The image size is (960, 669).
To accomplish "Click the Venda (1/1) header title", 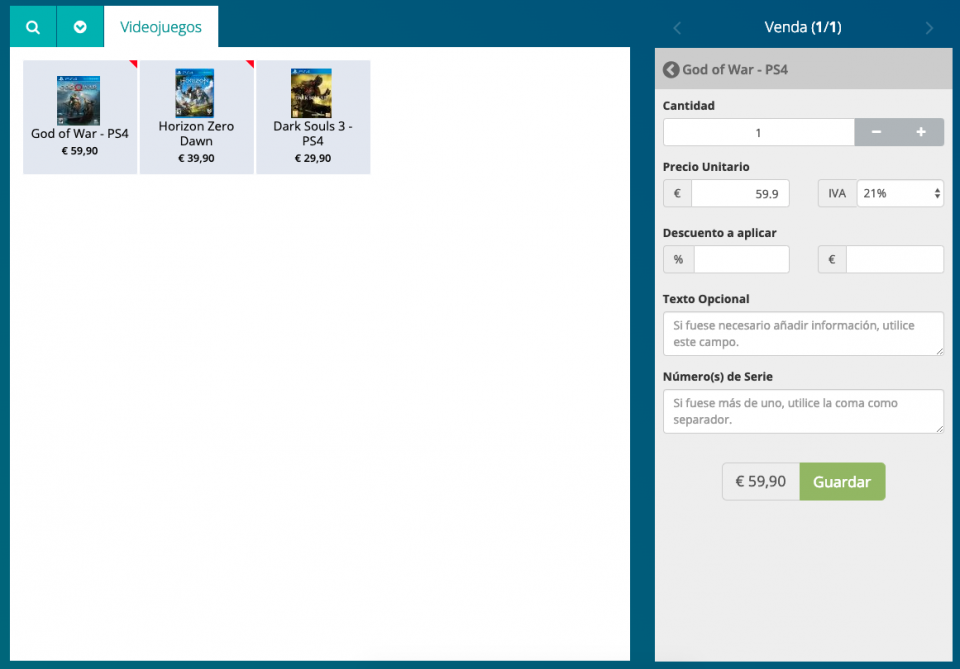I will click(x=802, y=28).
